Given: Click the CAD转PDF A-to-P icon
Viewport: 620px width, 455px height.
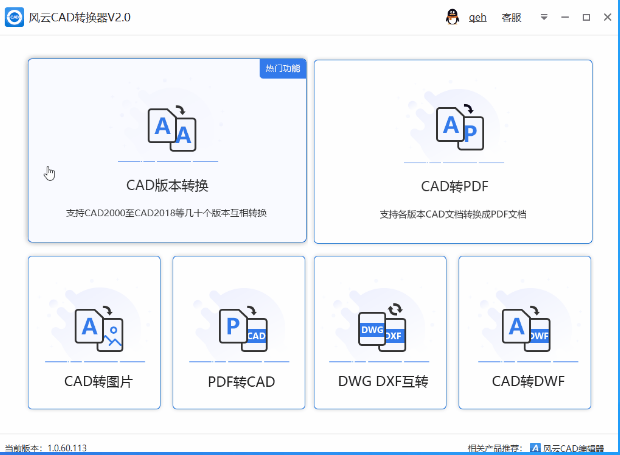Looking at the screenshot, I should 460,127.
